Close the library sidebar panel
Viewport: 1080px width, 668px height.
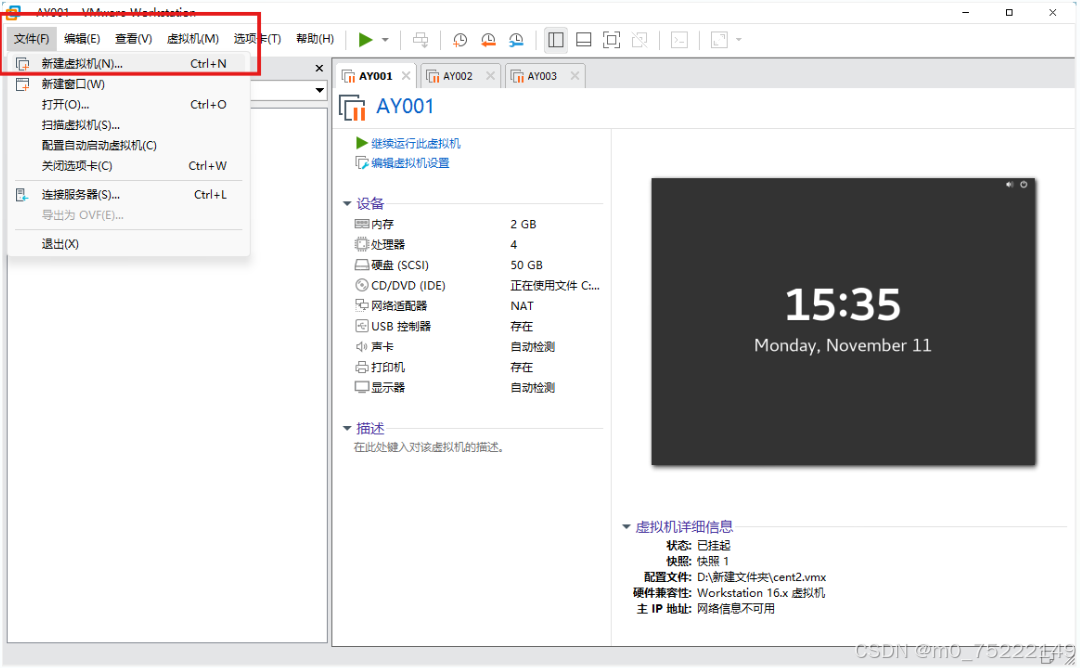pos(319,68)
